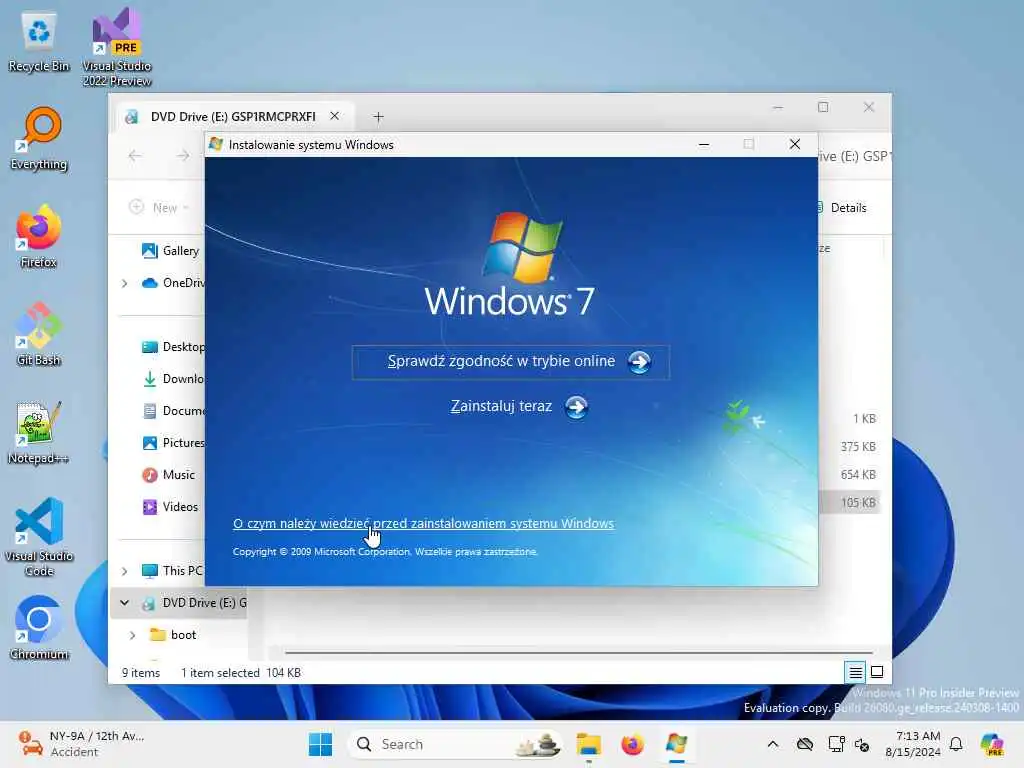Image resolution: width=1024 pixels, height=768 pixels.
Task: Select the 1 KB file row
Action: click(849, 419)
